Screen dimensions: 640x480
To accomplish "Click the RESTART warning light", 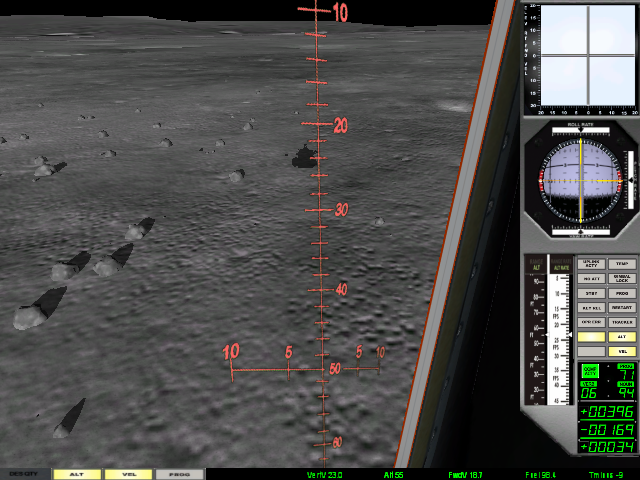I will [622, 308].
